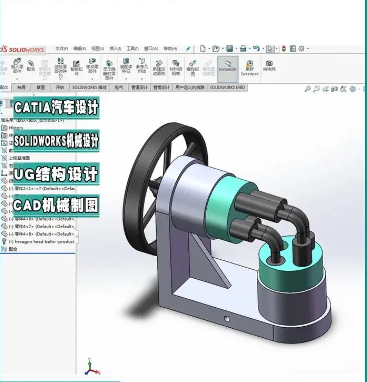367x382 pixels.
Task: Open the 工具 (Tools) menu
Action: [x=132, y=49]
